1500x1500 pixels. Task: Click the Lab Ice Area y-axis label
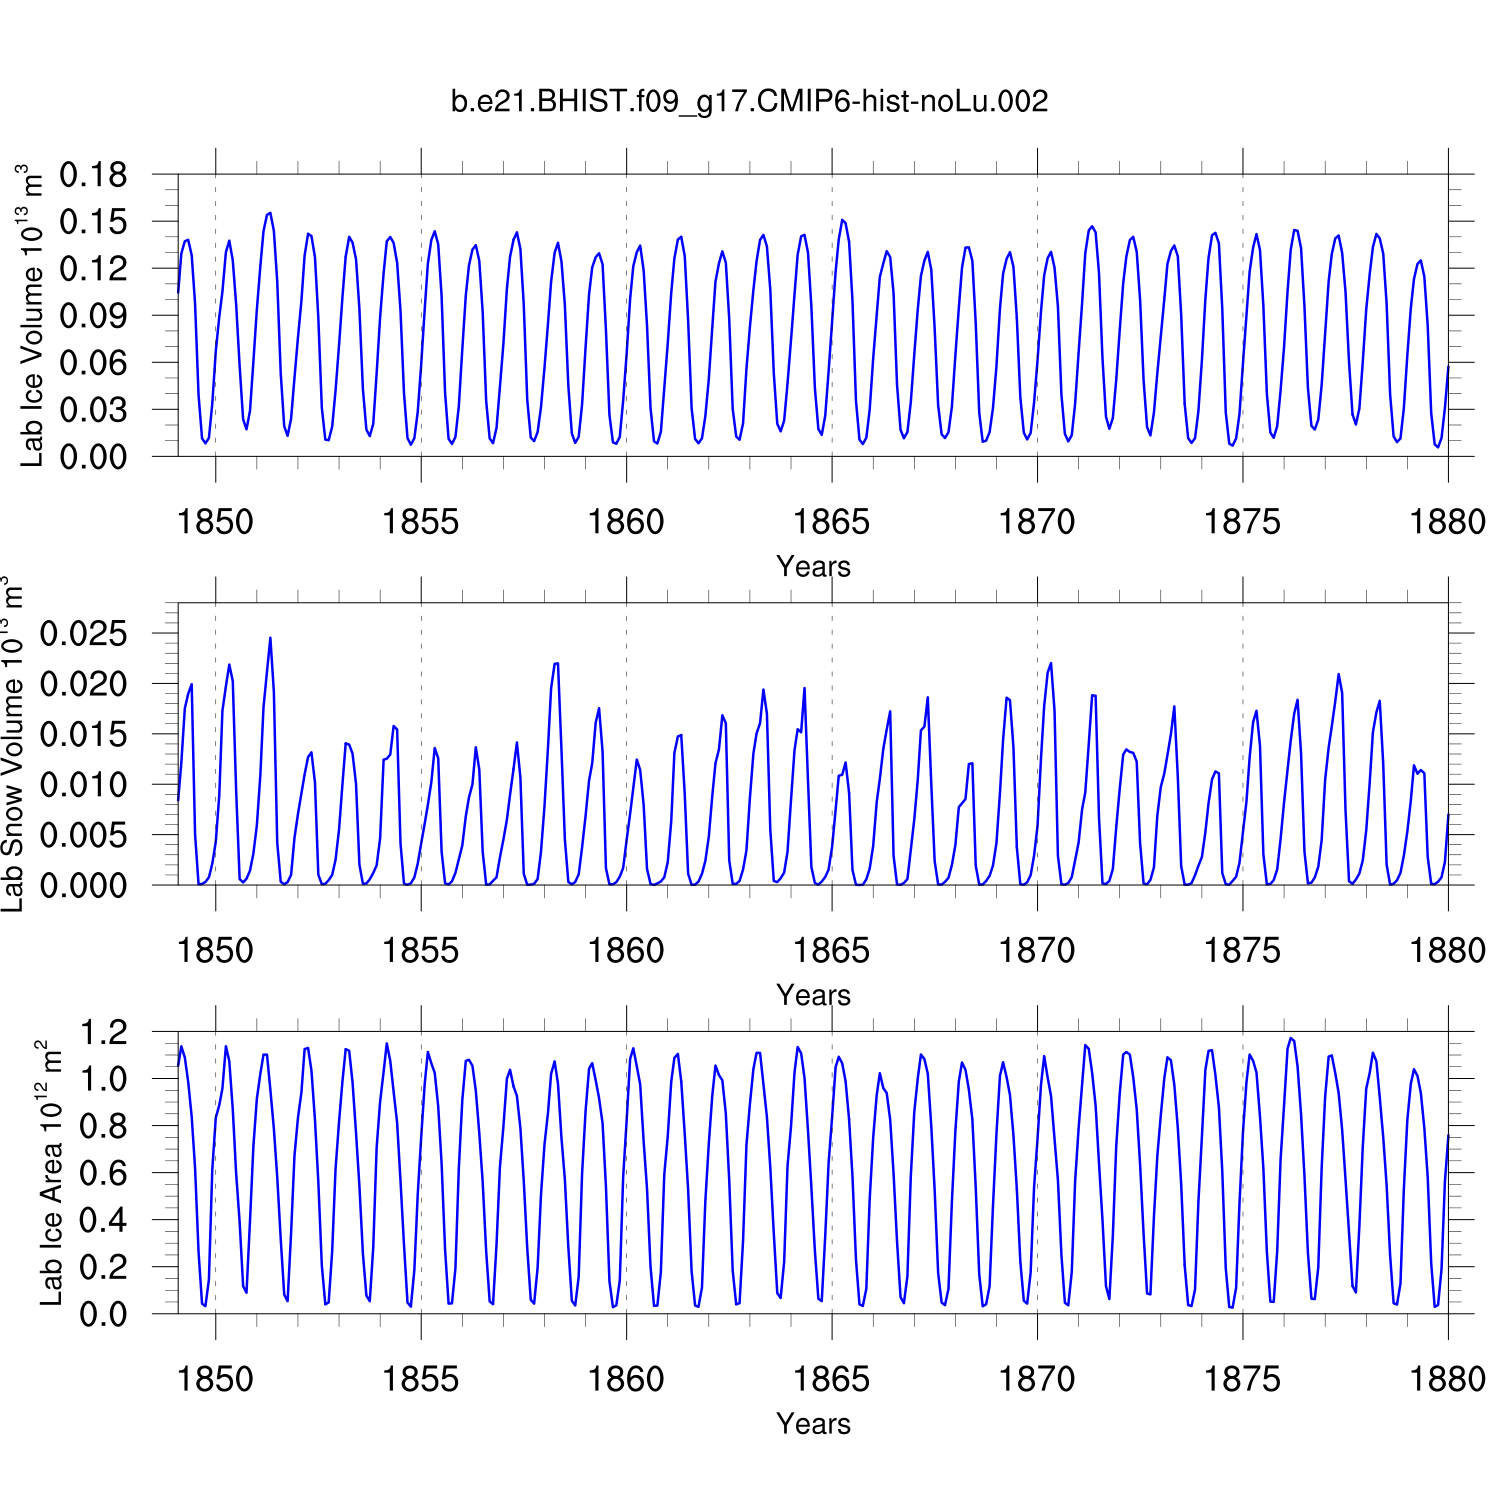tap(50, 1173)
